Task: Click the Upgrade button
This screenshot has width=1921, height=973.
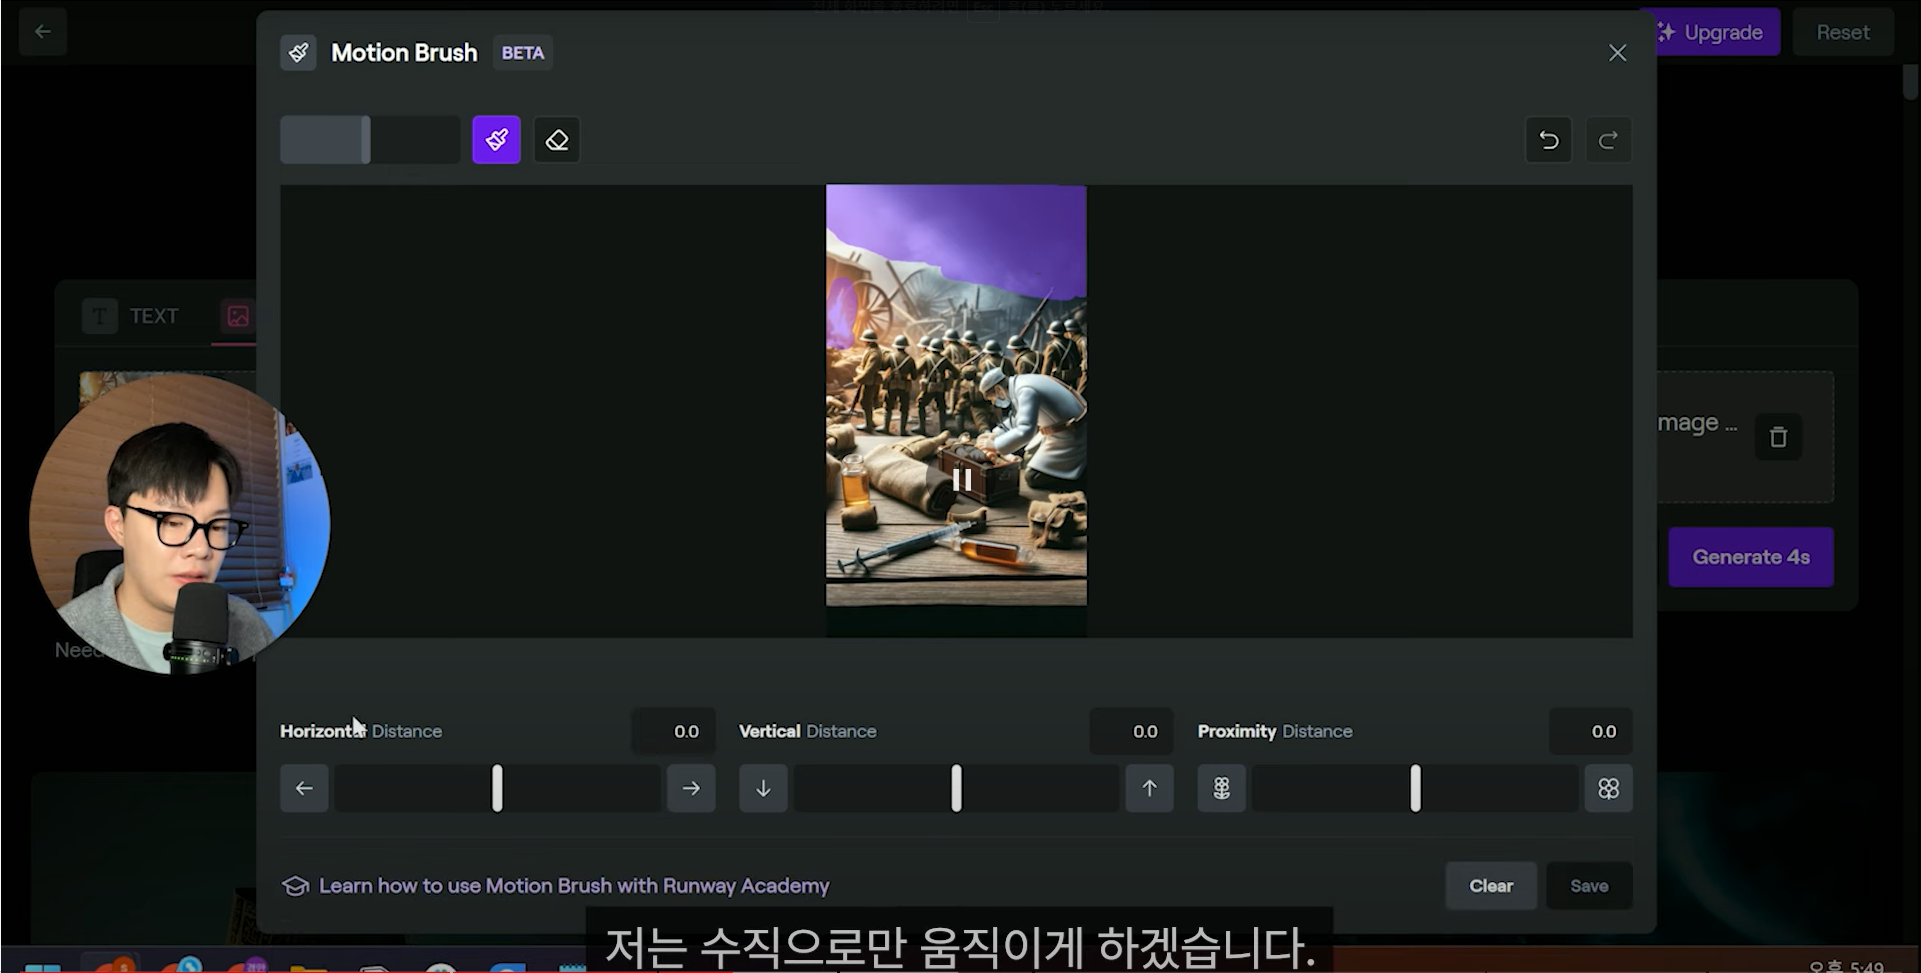Action: [x=1712, y=32]
